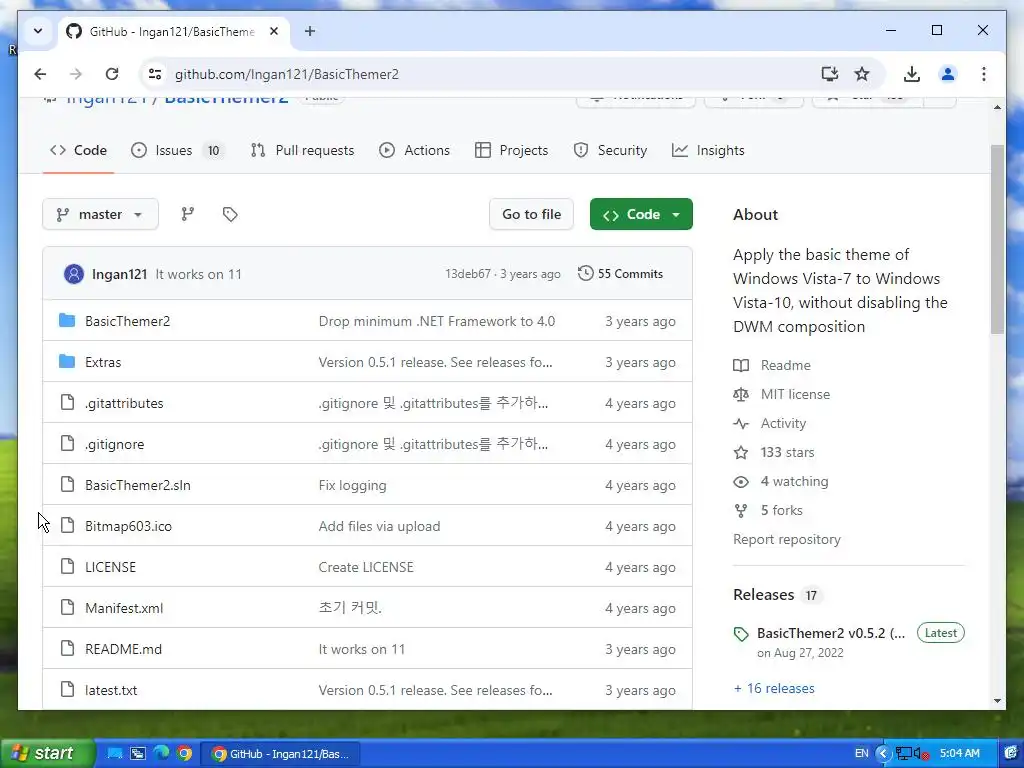Click the scrollbar down arrow
Screen dimensions: 1024x768
997,701
